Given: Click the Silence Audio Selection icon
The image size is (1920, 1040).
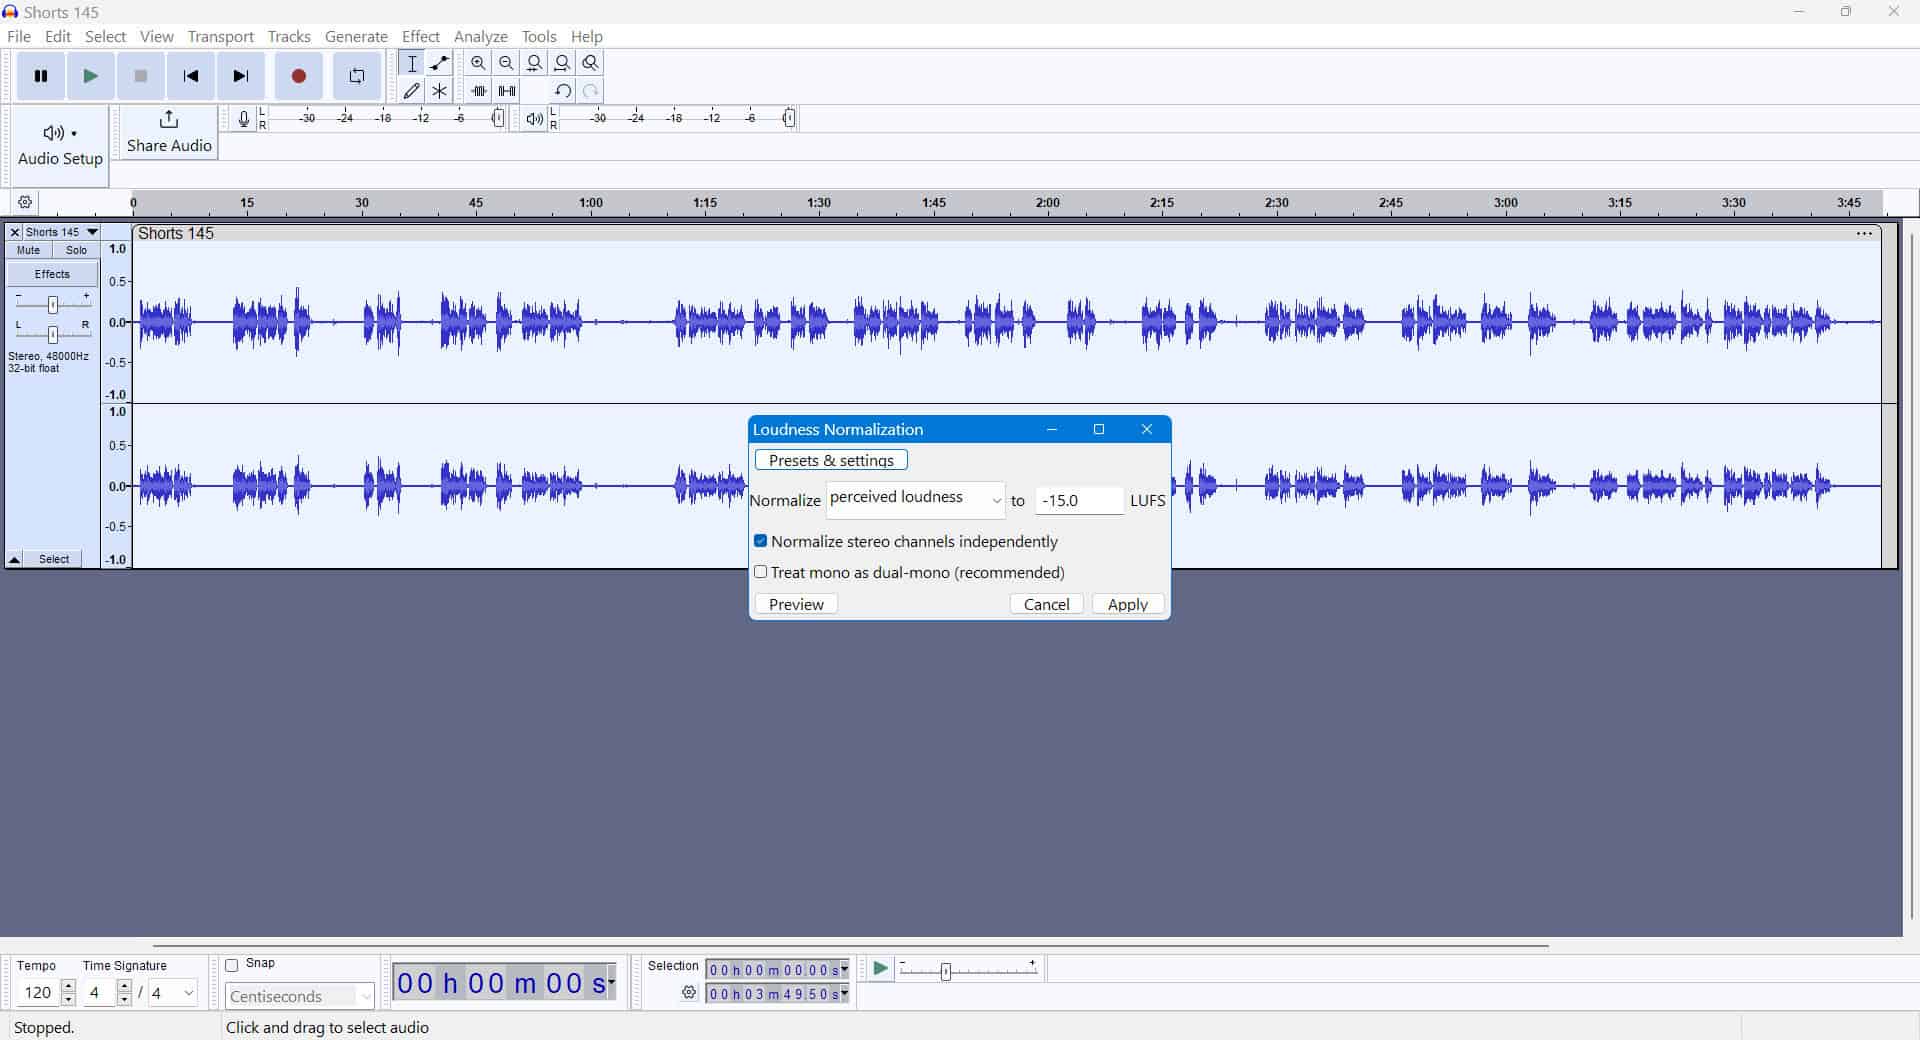Looking at the screenshot, I should click(x=507, y=90).
